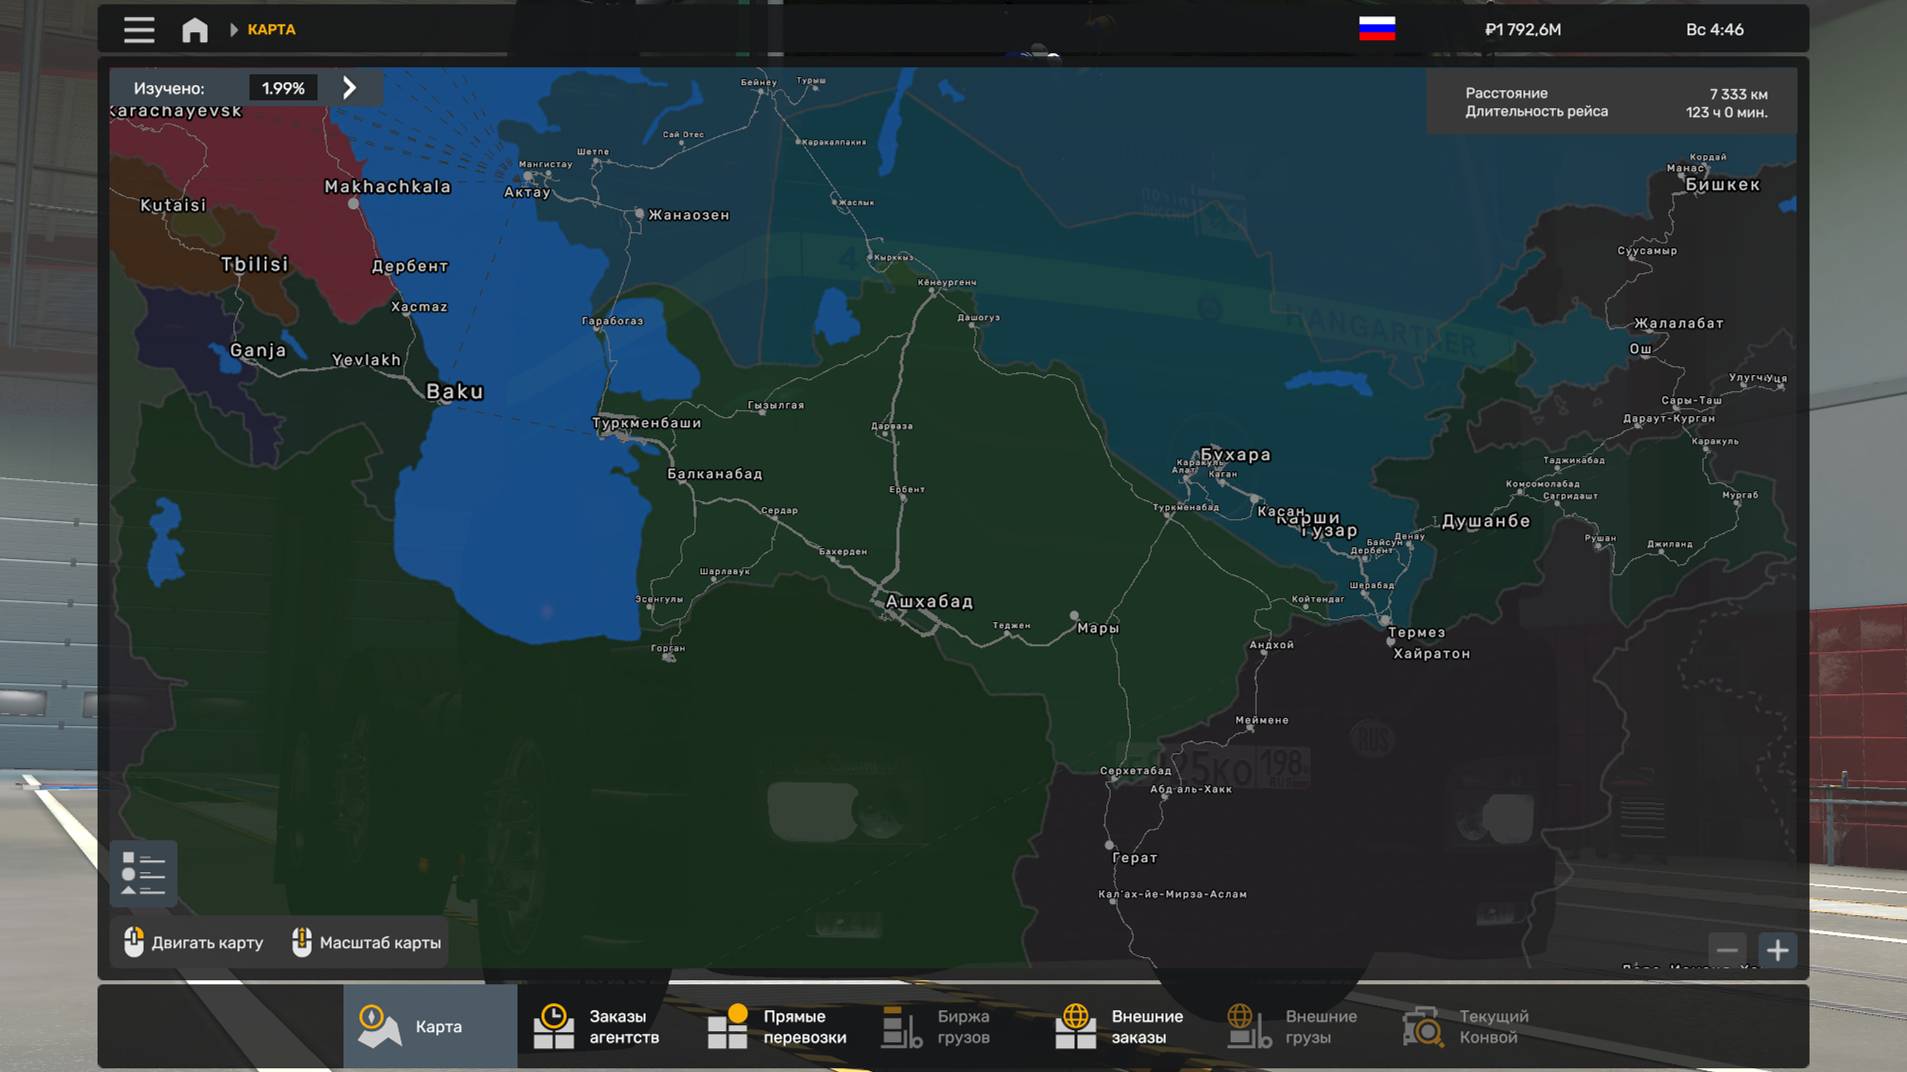The height and width of the screenshot is (1072, 1907).
Task: Click the clock Вс 4:46
Action: click(x=1715, y=30)
